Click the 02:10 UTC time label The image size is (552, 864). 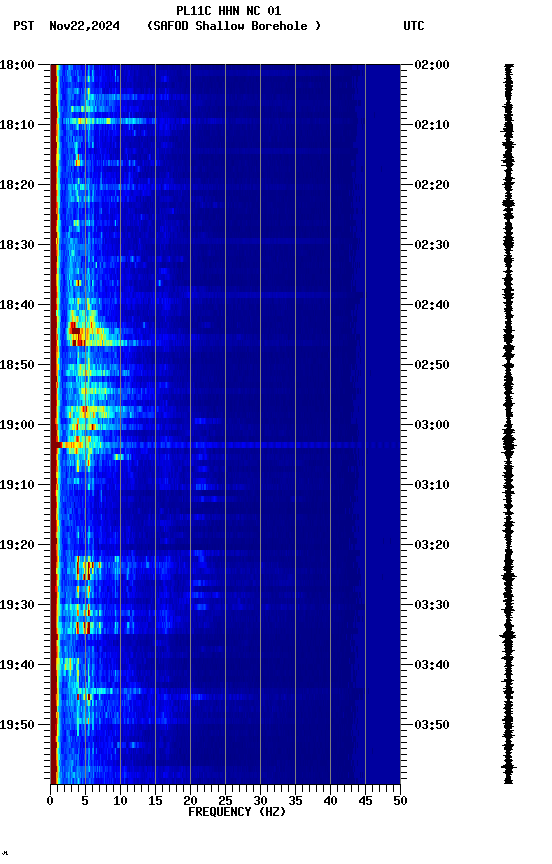(x=432, y=125)
